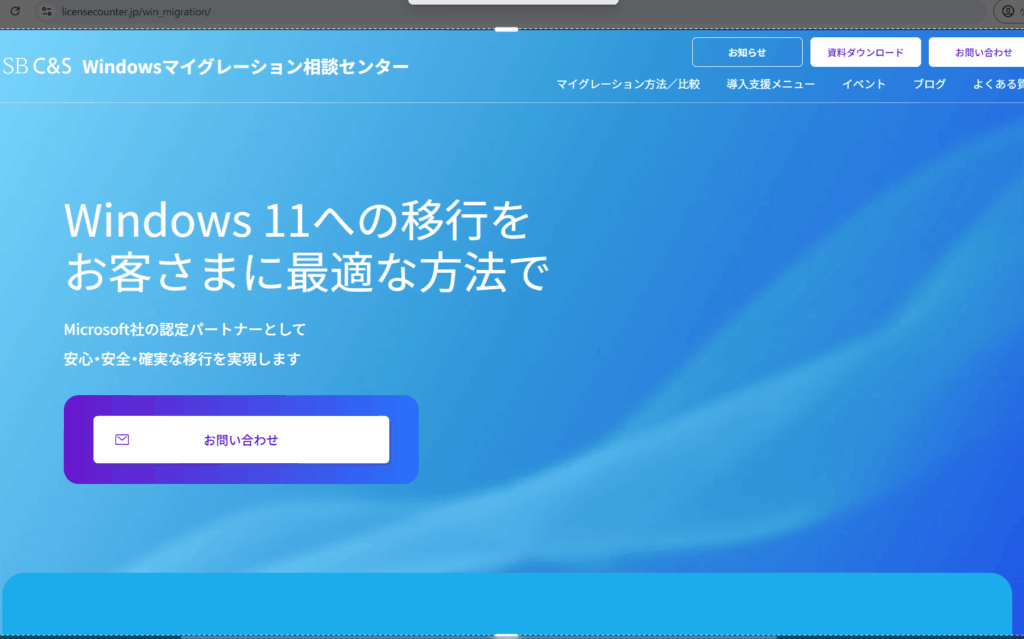Open the 導入支援メニュー nav item

click(770, 84)
